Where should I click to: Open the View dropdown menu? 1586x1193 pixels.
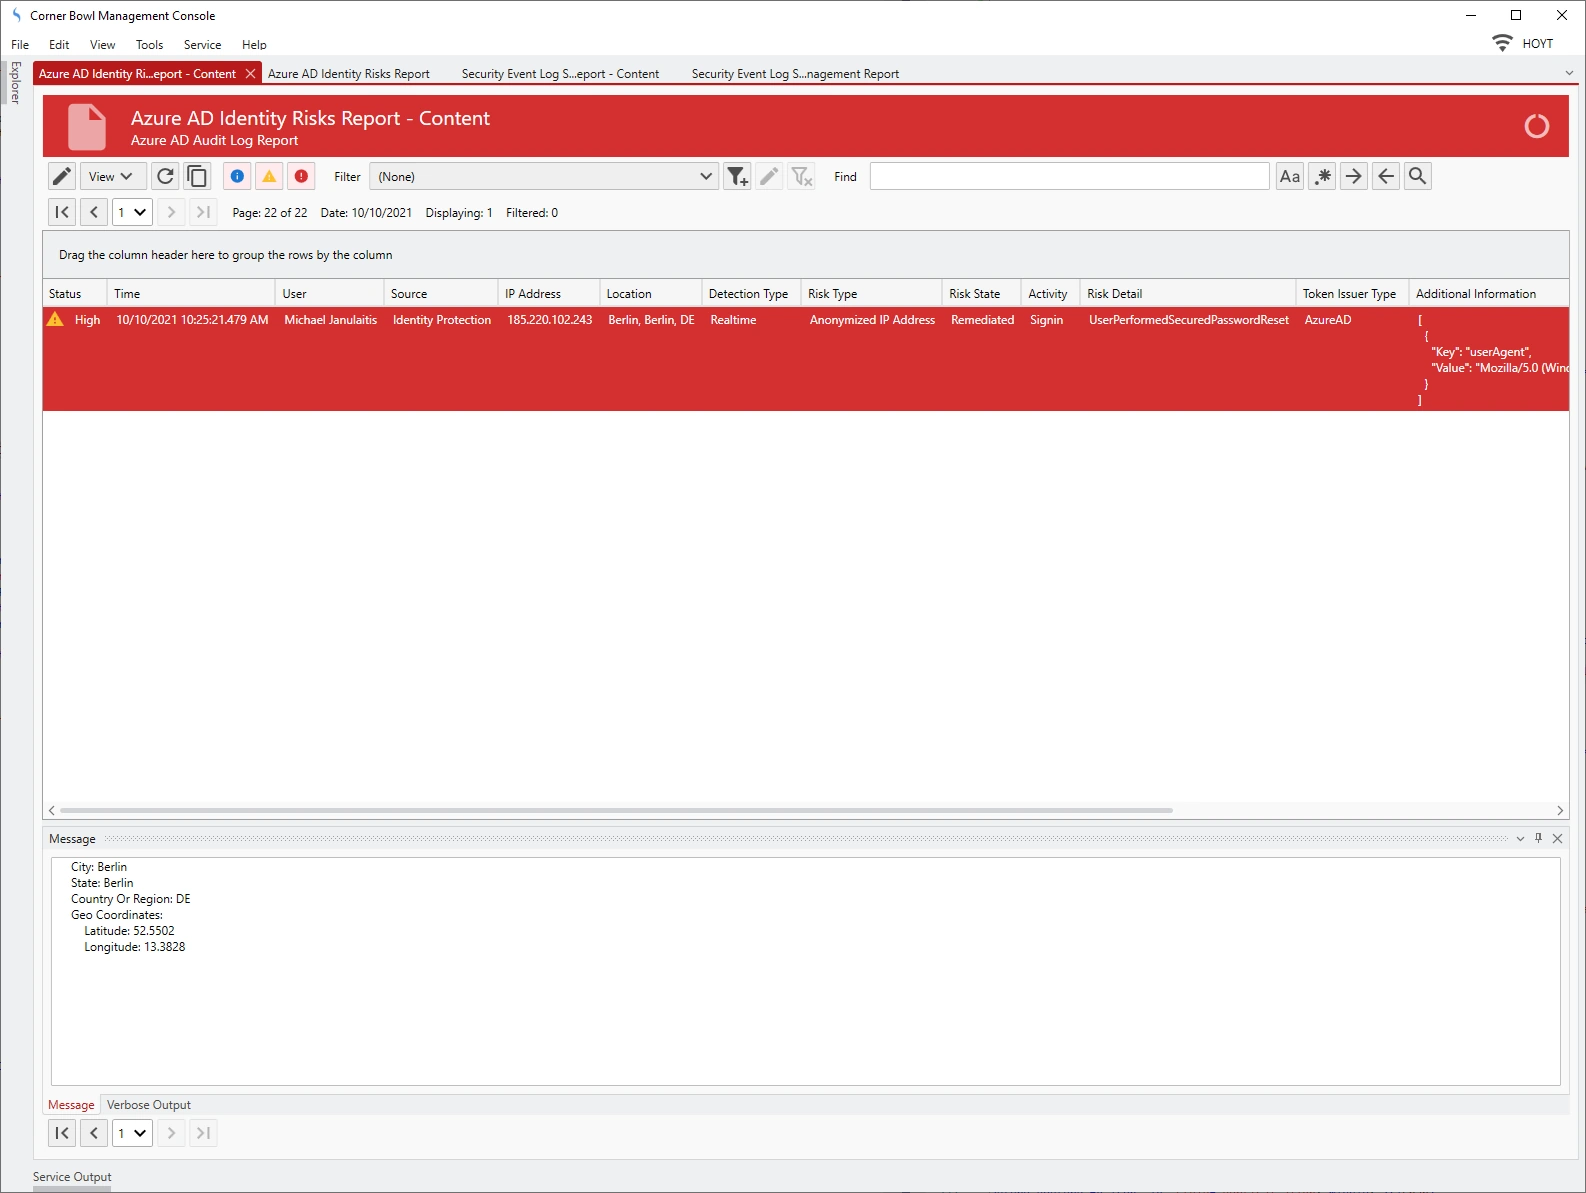coord(112,176)
